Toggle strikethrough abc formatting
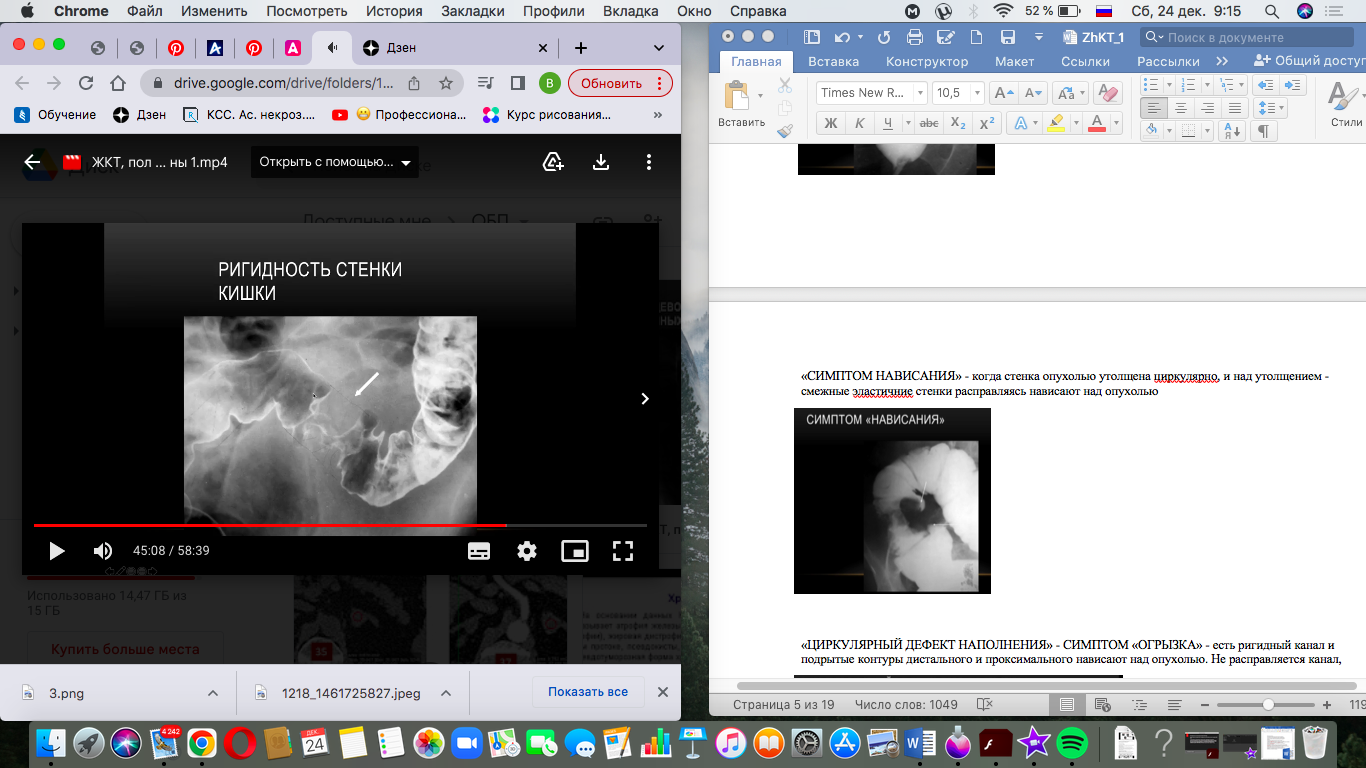 coord(928,124)
